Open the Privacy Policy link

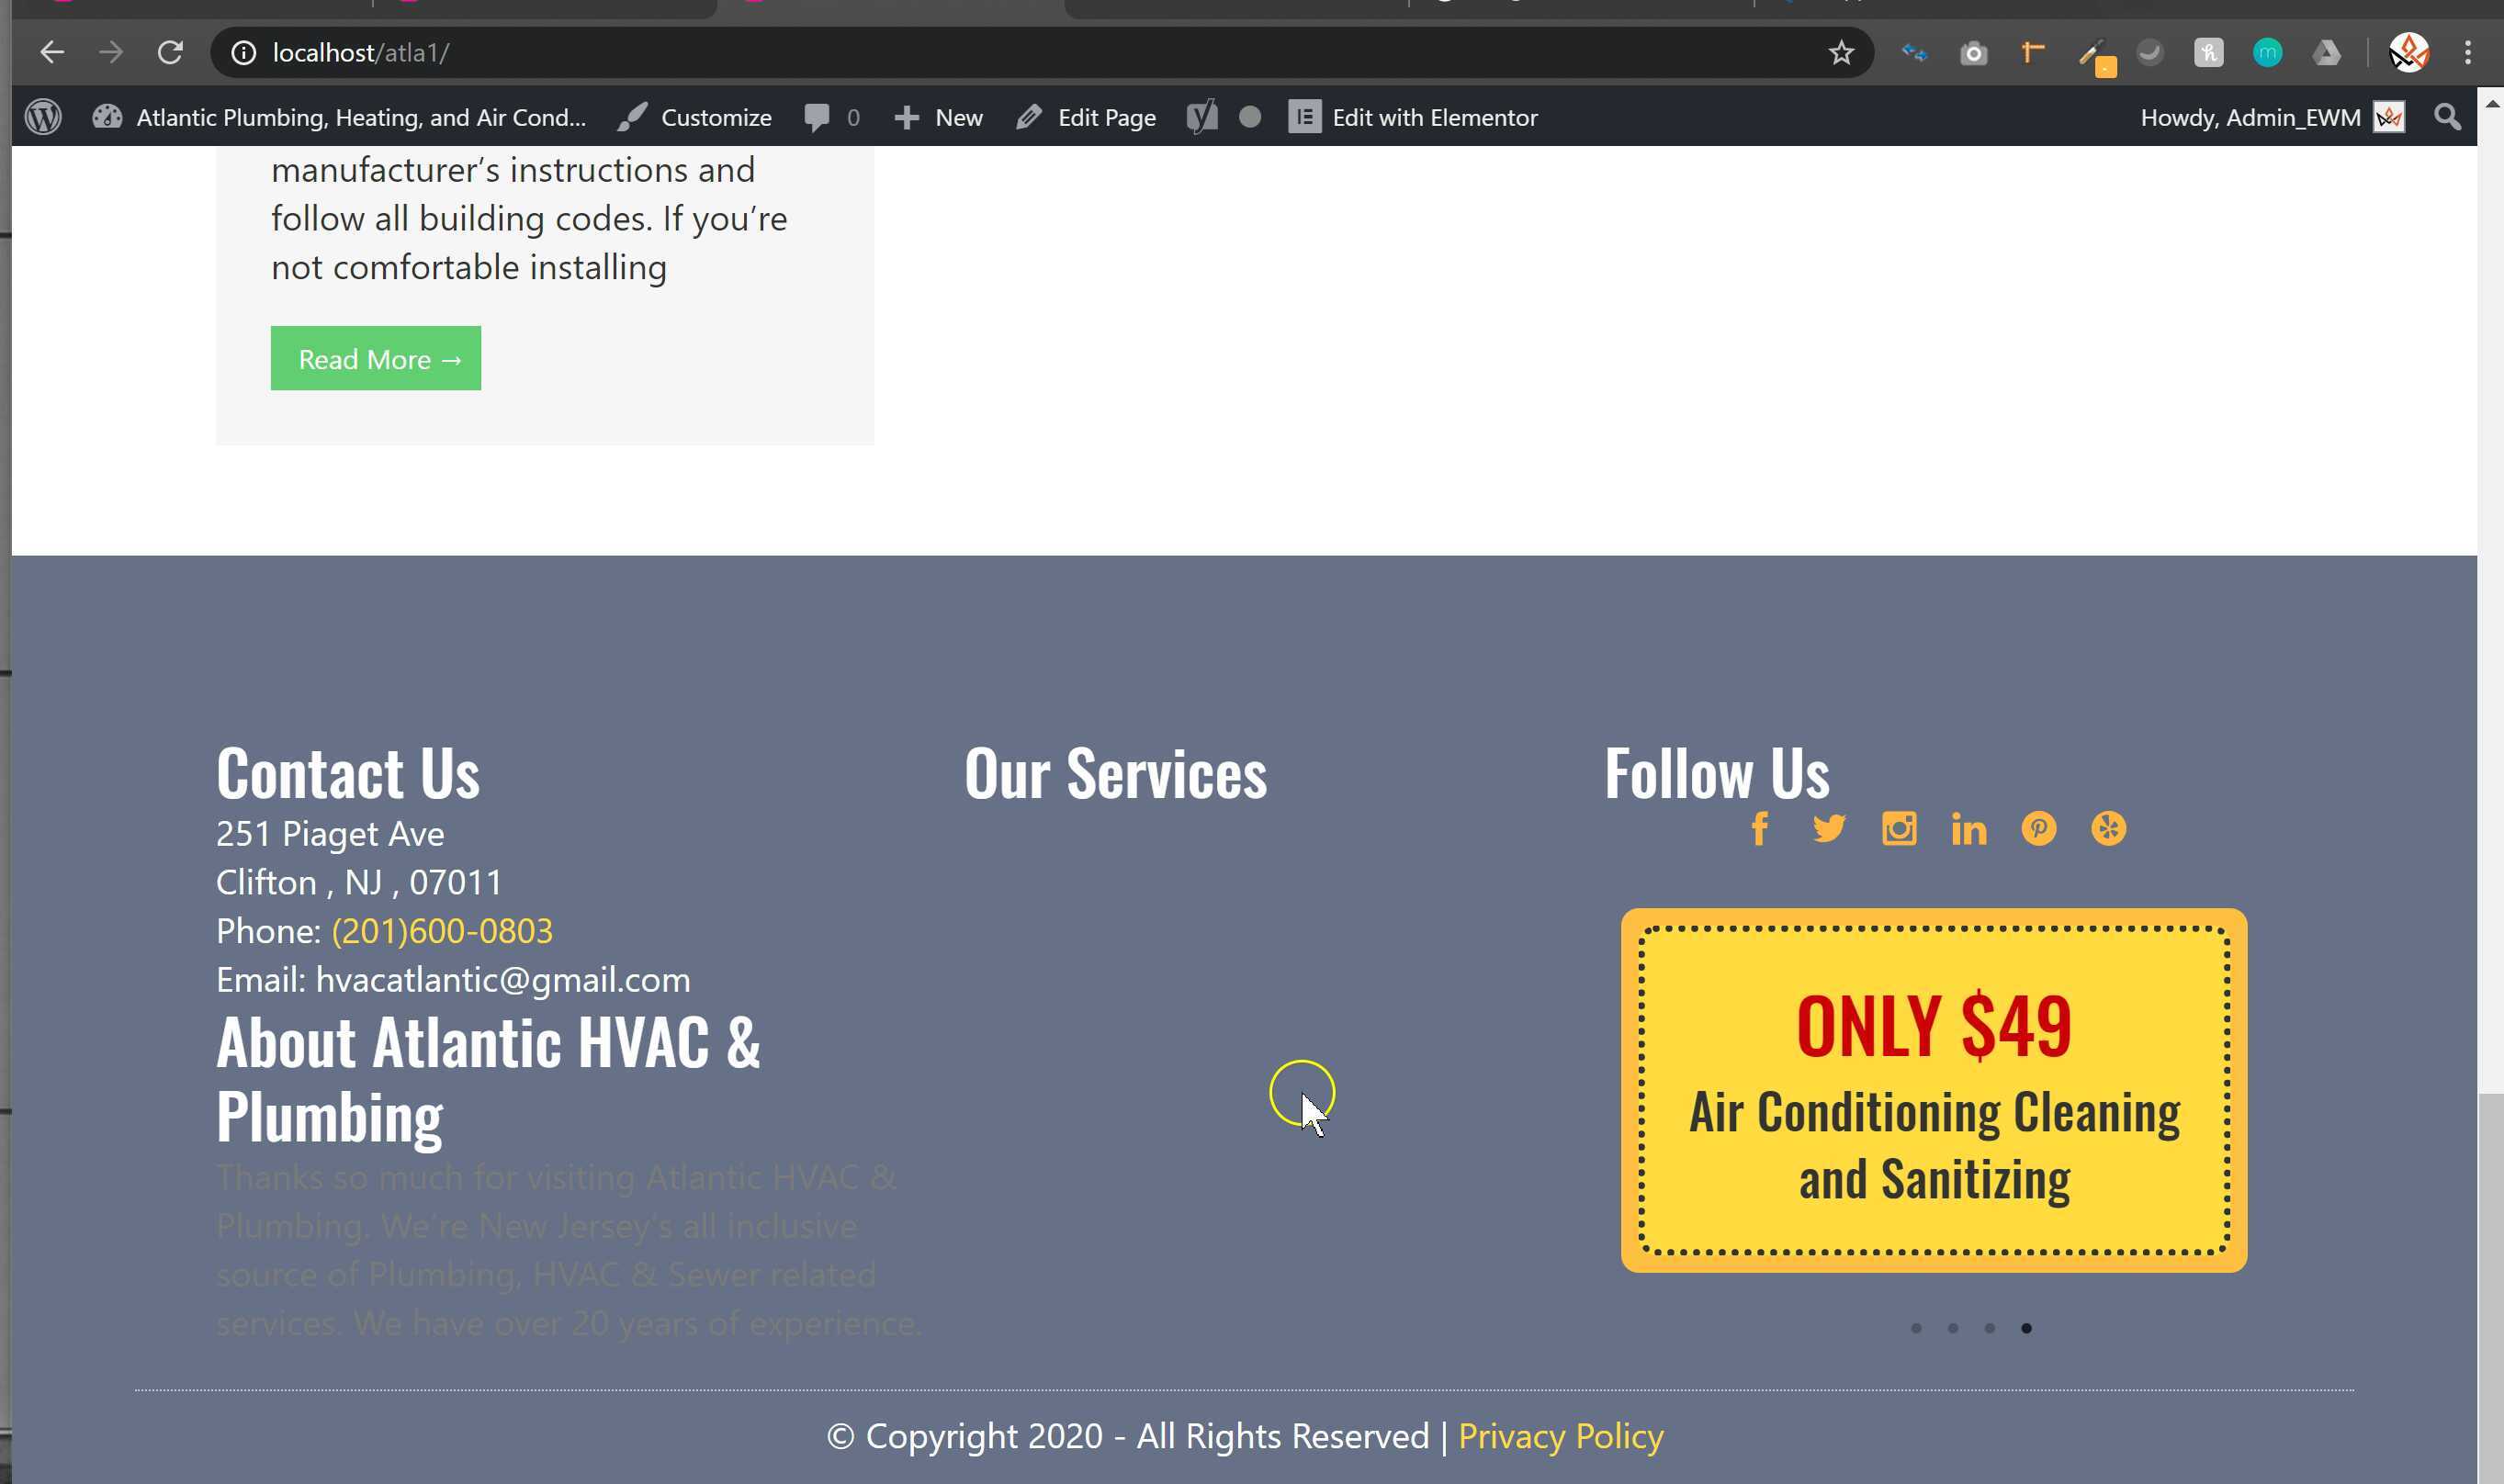(1560, 1436)
